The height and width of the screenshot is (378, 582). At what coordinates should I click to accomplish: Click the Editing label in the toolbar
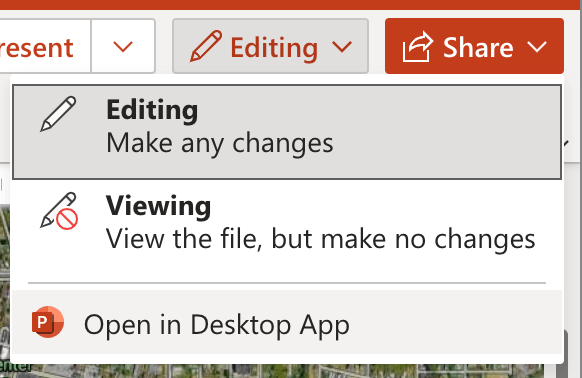point(274,48)
